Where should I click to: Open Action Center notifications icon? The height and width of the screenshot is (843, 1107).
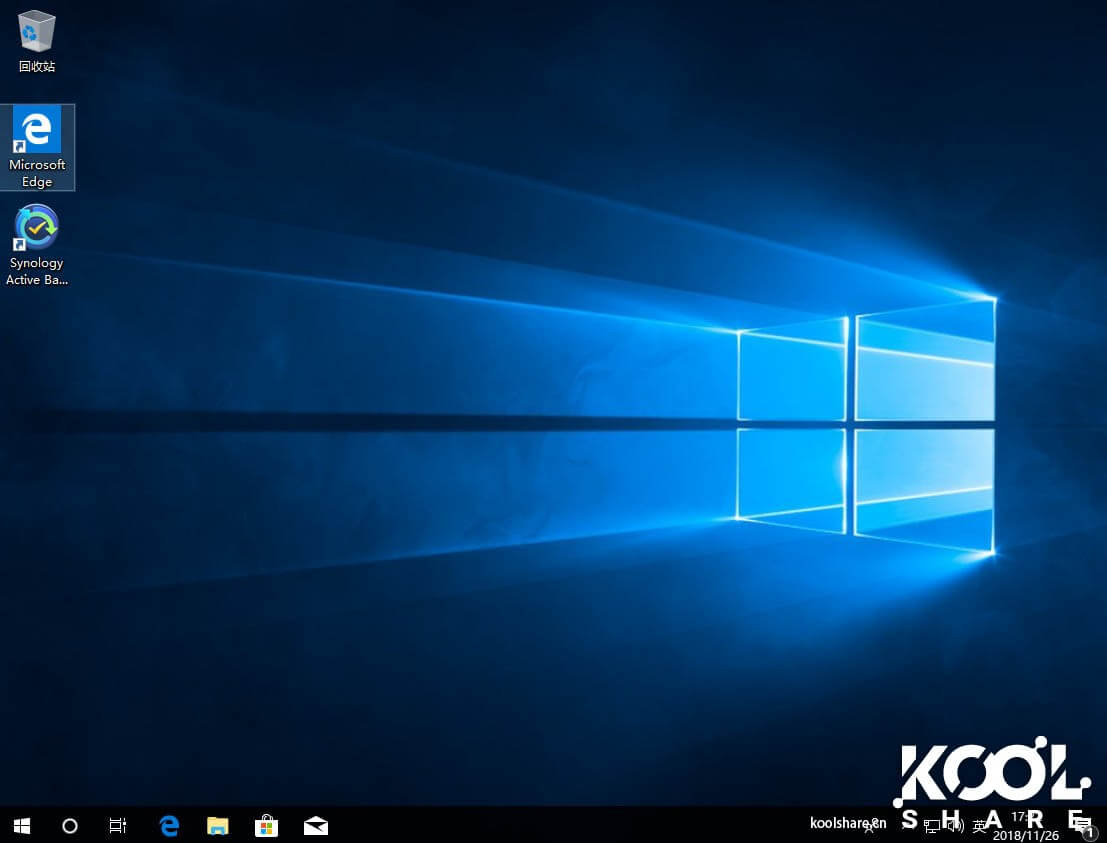pos(1082,825)
